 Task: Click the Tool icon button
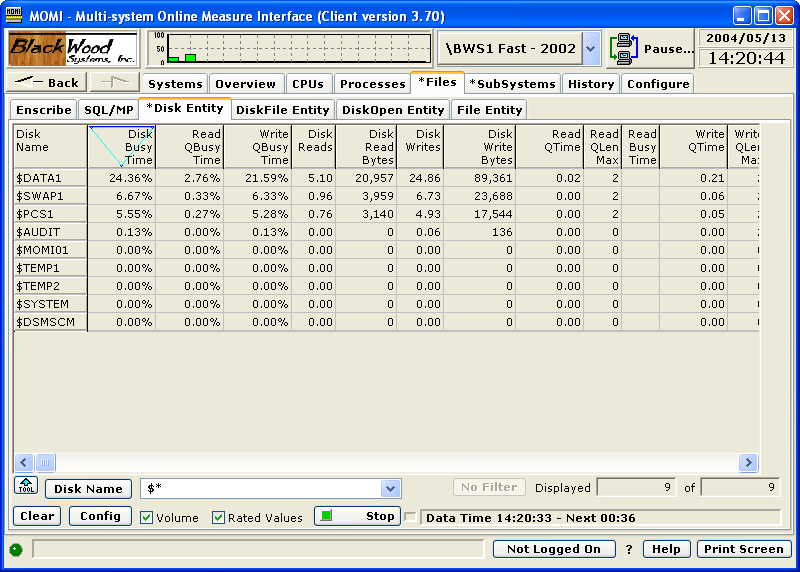(26, 487)
